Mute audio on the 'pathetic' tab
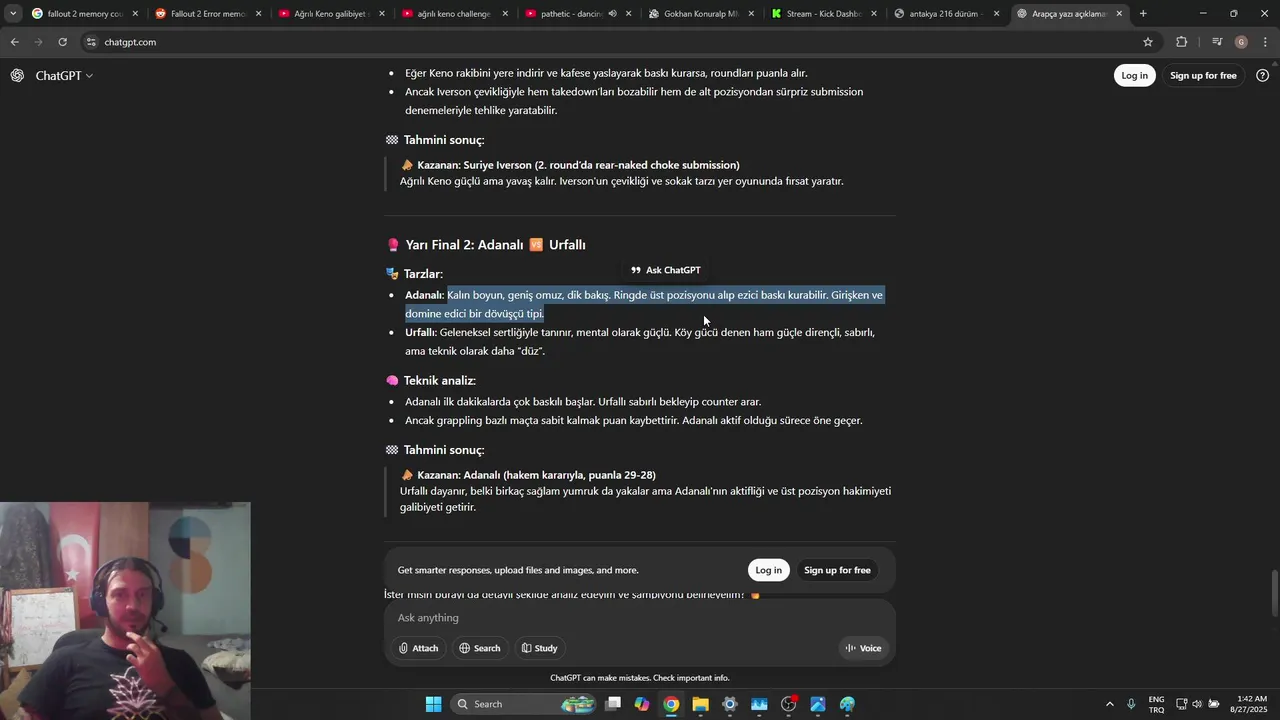The width and height of the screenshot is (1280, 720). pyautogui.click(x=612, y=14)
